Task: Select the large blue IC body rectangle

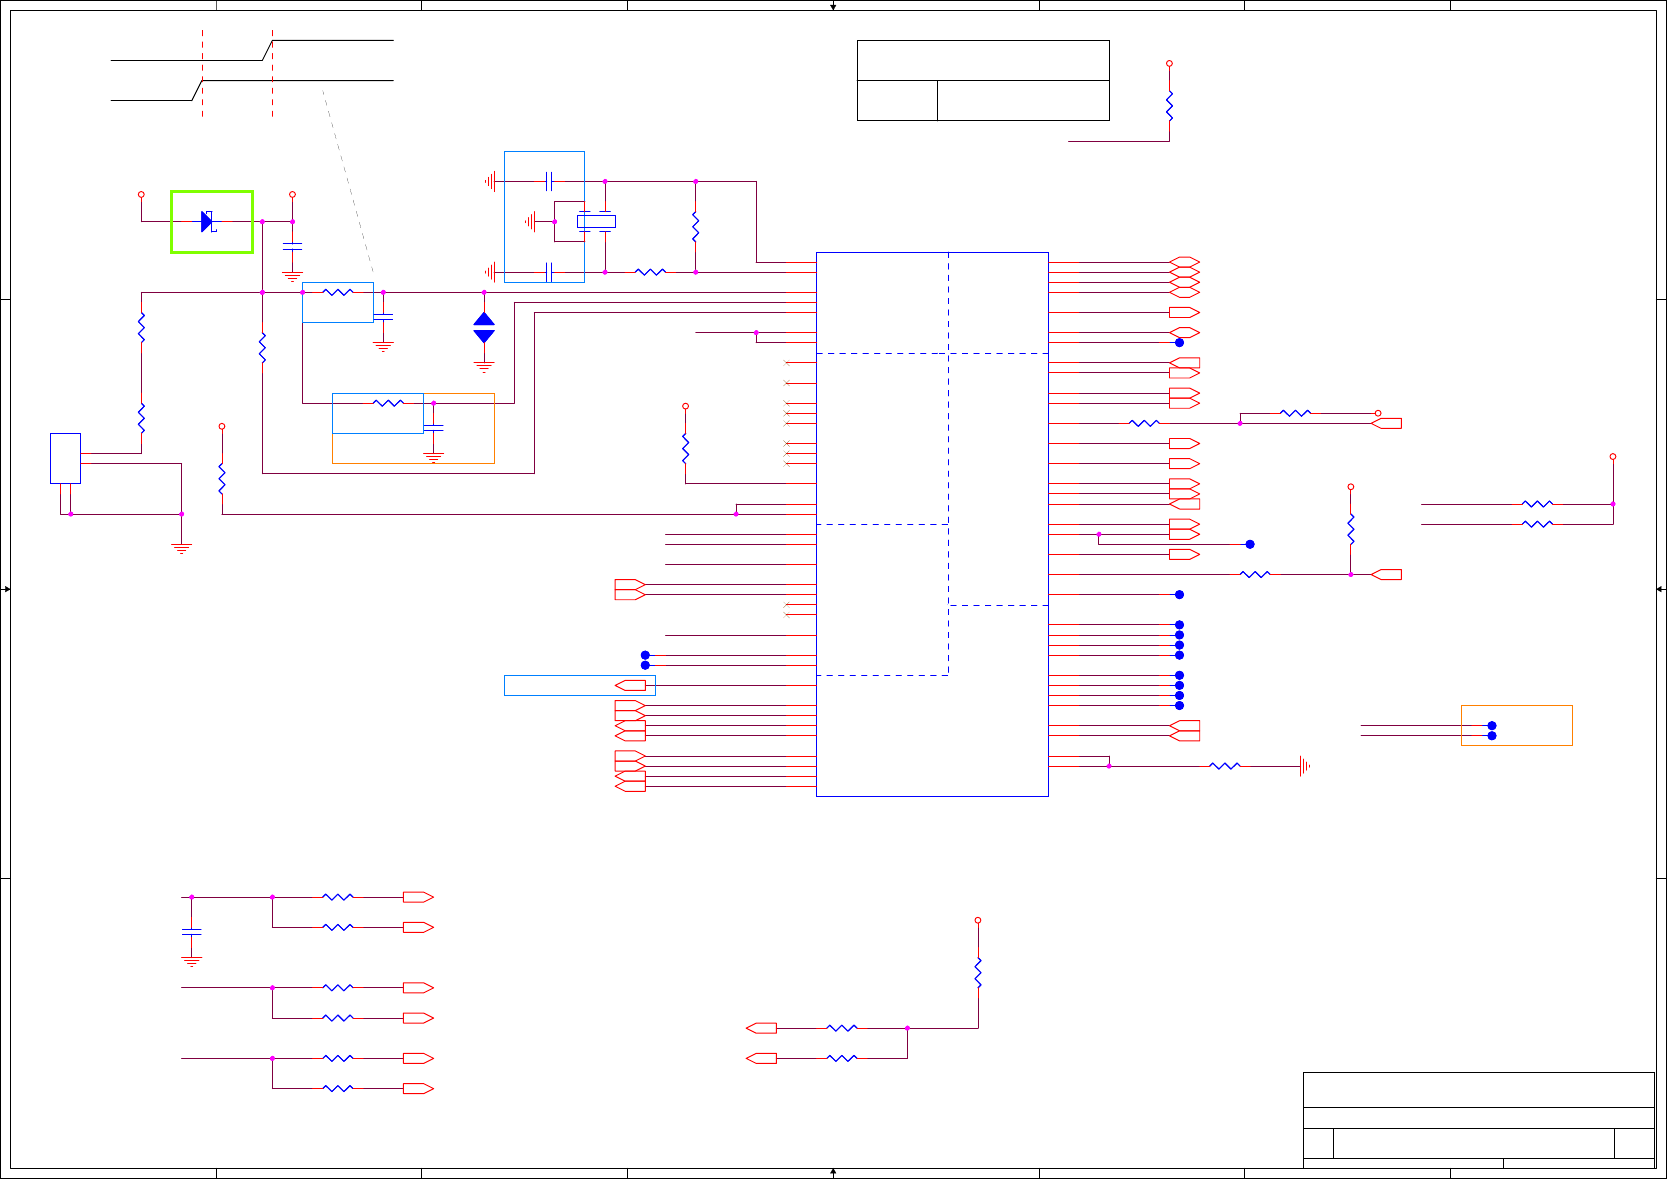Action: [x=932, y=524]
